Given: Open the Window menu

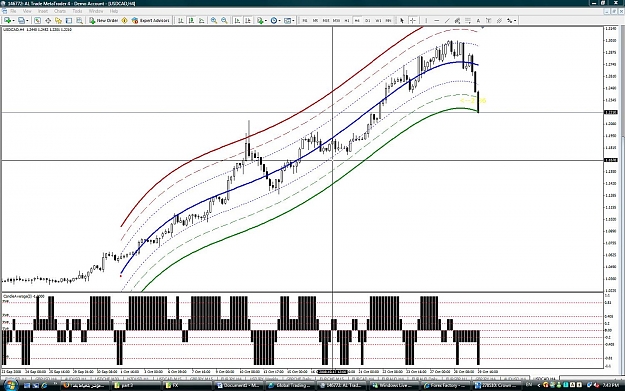Looking at the screenshot, I should coord(96,11).
